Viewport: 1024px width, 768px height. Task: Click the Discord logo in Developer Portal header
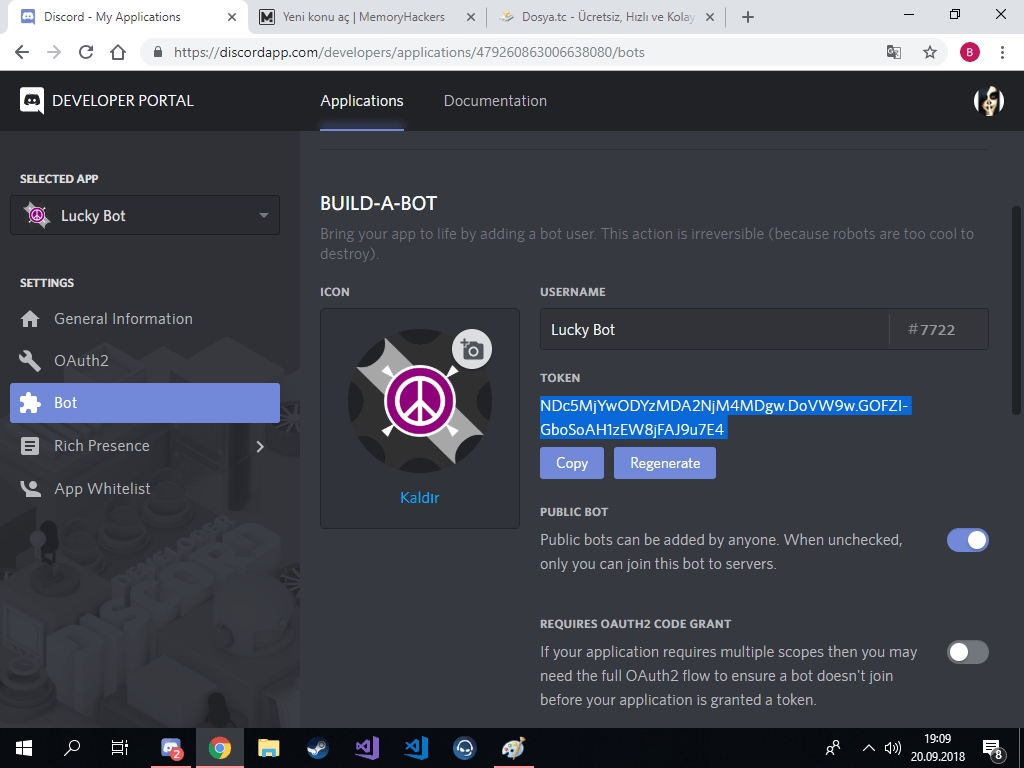pos(31,101)
